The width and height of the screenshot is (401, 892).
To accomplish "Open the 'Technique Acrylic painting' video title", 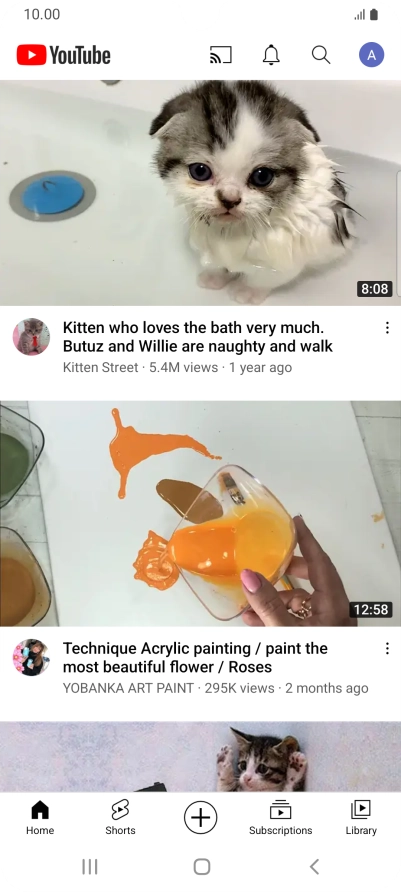I will [195, 658].
